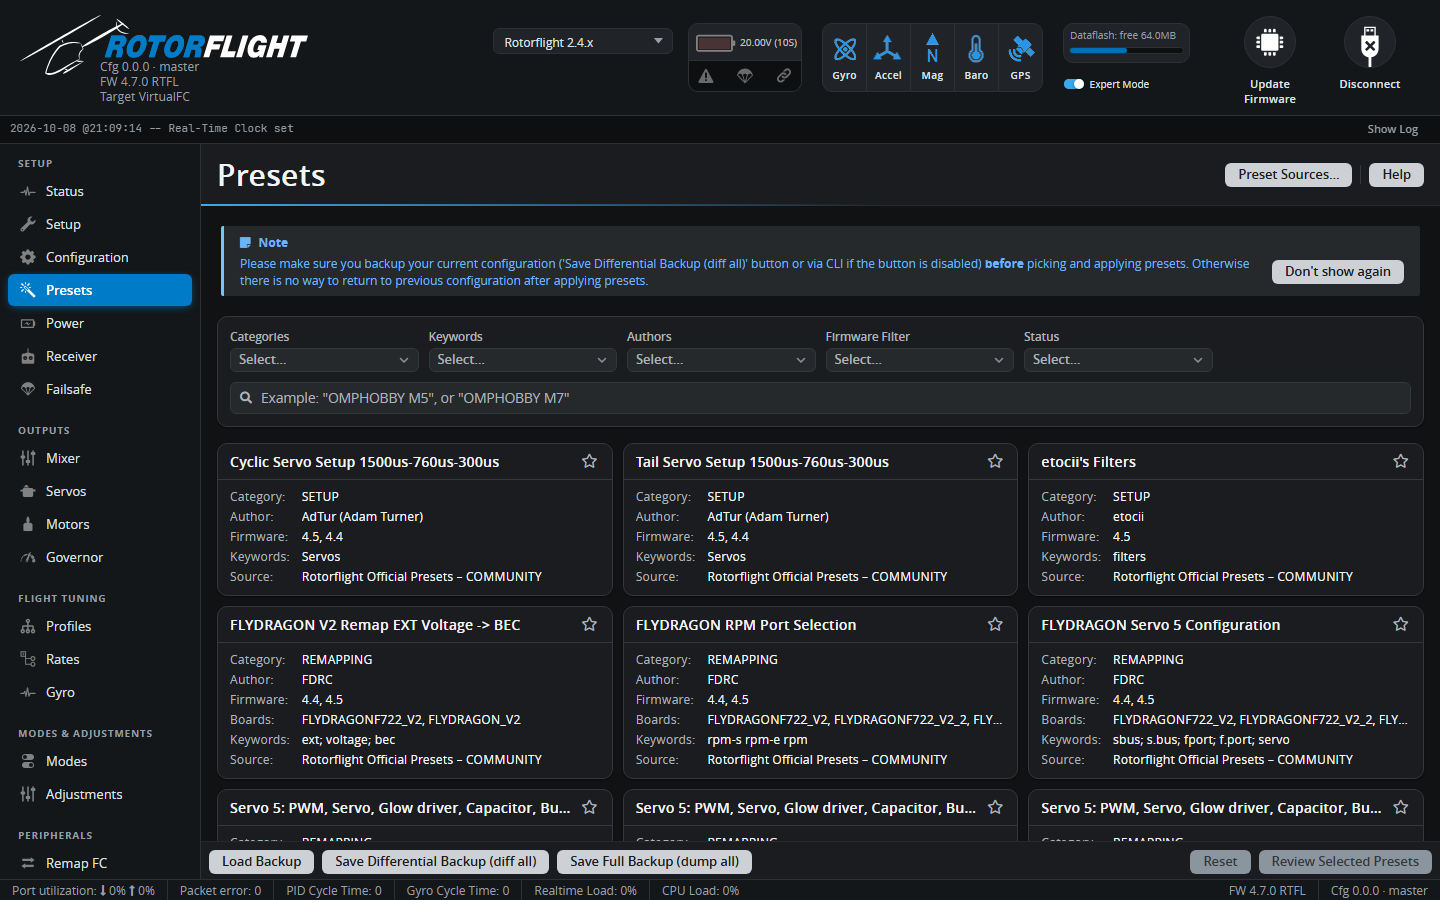
Task: Click the Mag sensor icon
Action: (932, 49)
